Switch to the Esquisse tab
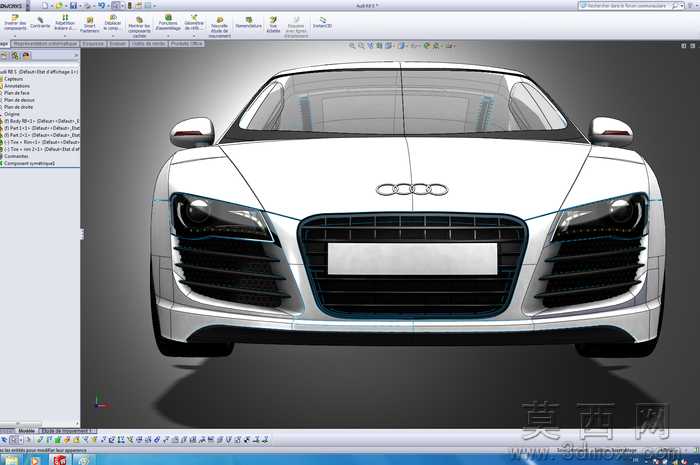 click(x=93, y=44)
